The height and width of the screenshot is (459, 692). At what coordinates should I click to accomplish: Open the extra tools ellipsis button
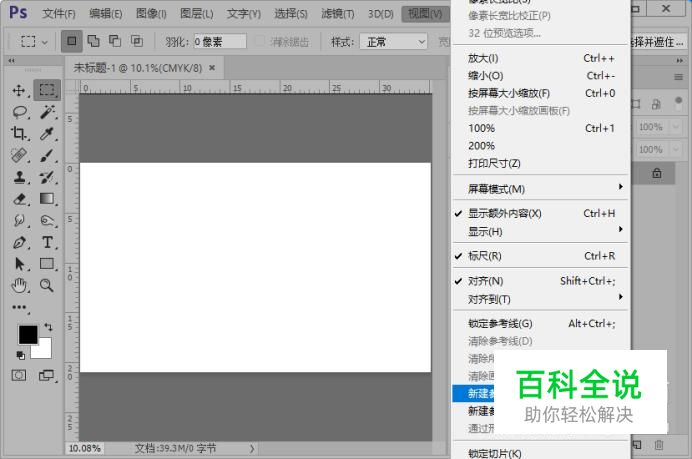click(x=19, y=307)
